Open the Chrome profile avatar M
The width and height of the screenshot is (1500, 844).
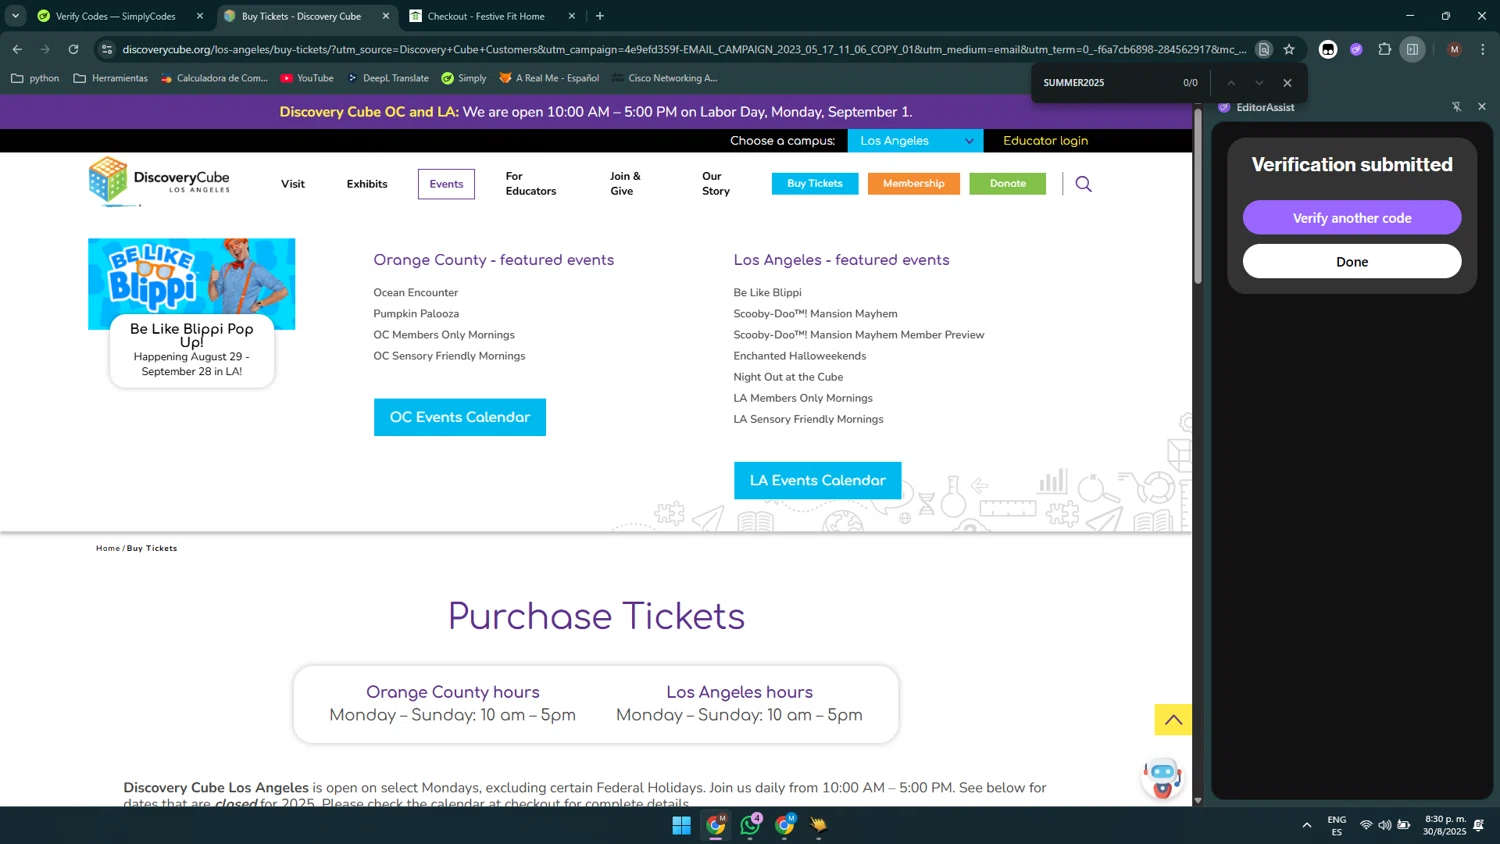(1454, 49)
